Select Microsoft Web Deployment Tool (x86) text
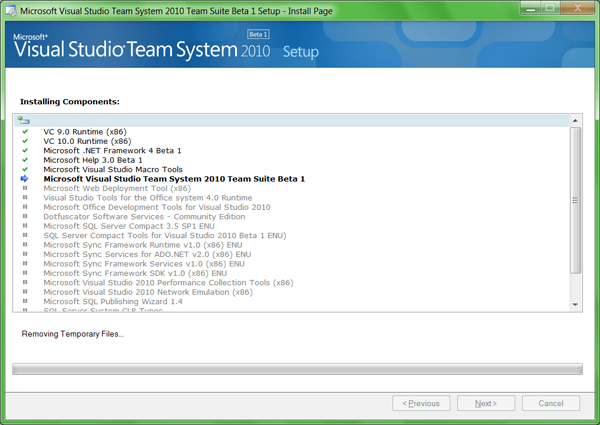Screen dimensions: 600x425 (x=117, y=188)
